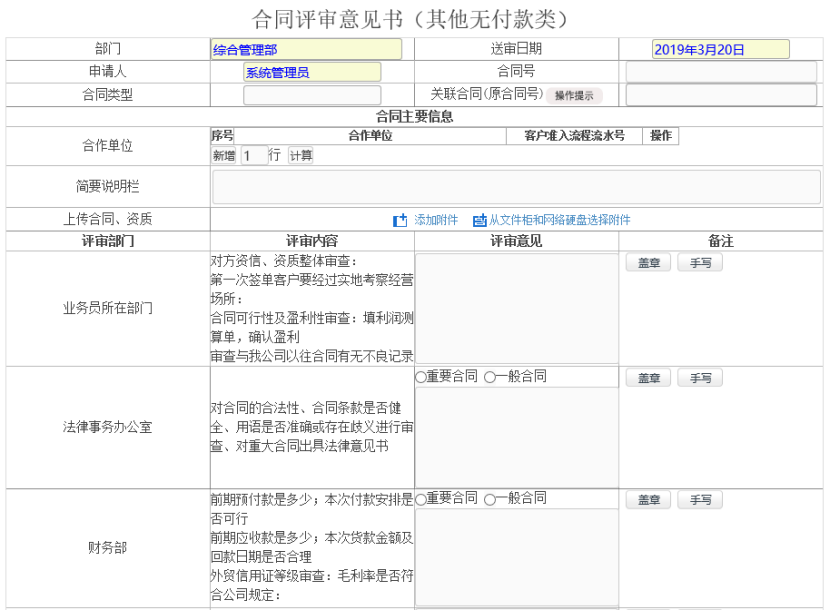Open the 送审日期 date field
This screenshot has height=610, width=830.
pos(719,49)
